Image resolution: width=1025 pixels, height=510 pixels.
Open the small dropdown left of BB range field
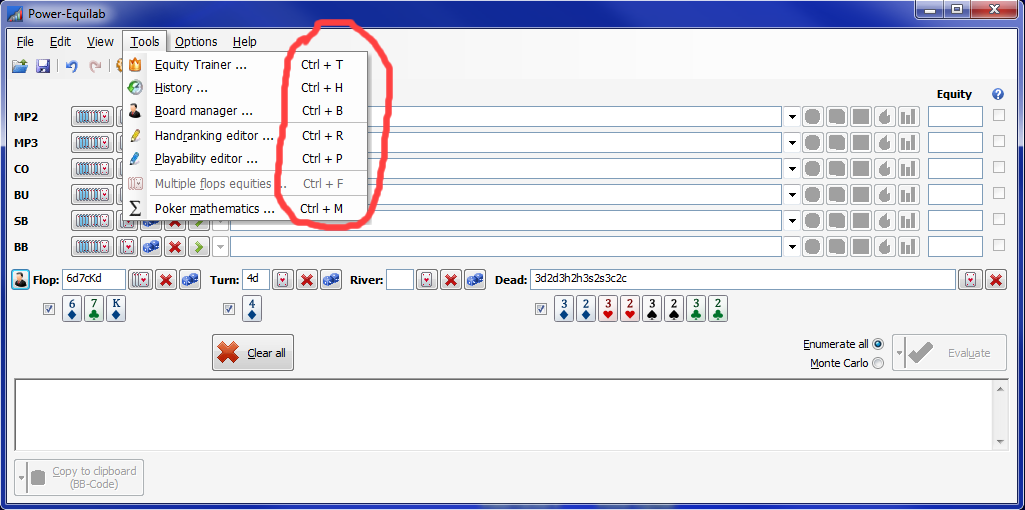click(x=221, y=246)
